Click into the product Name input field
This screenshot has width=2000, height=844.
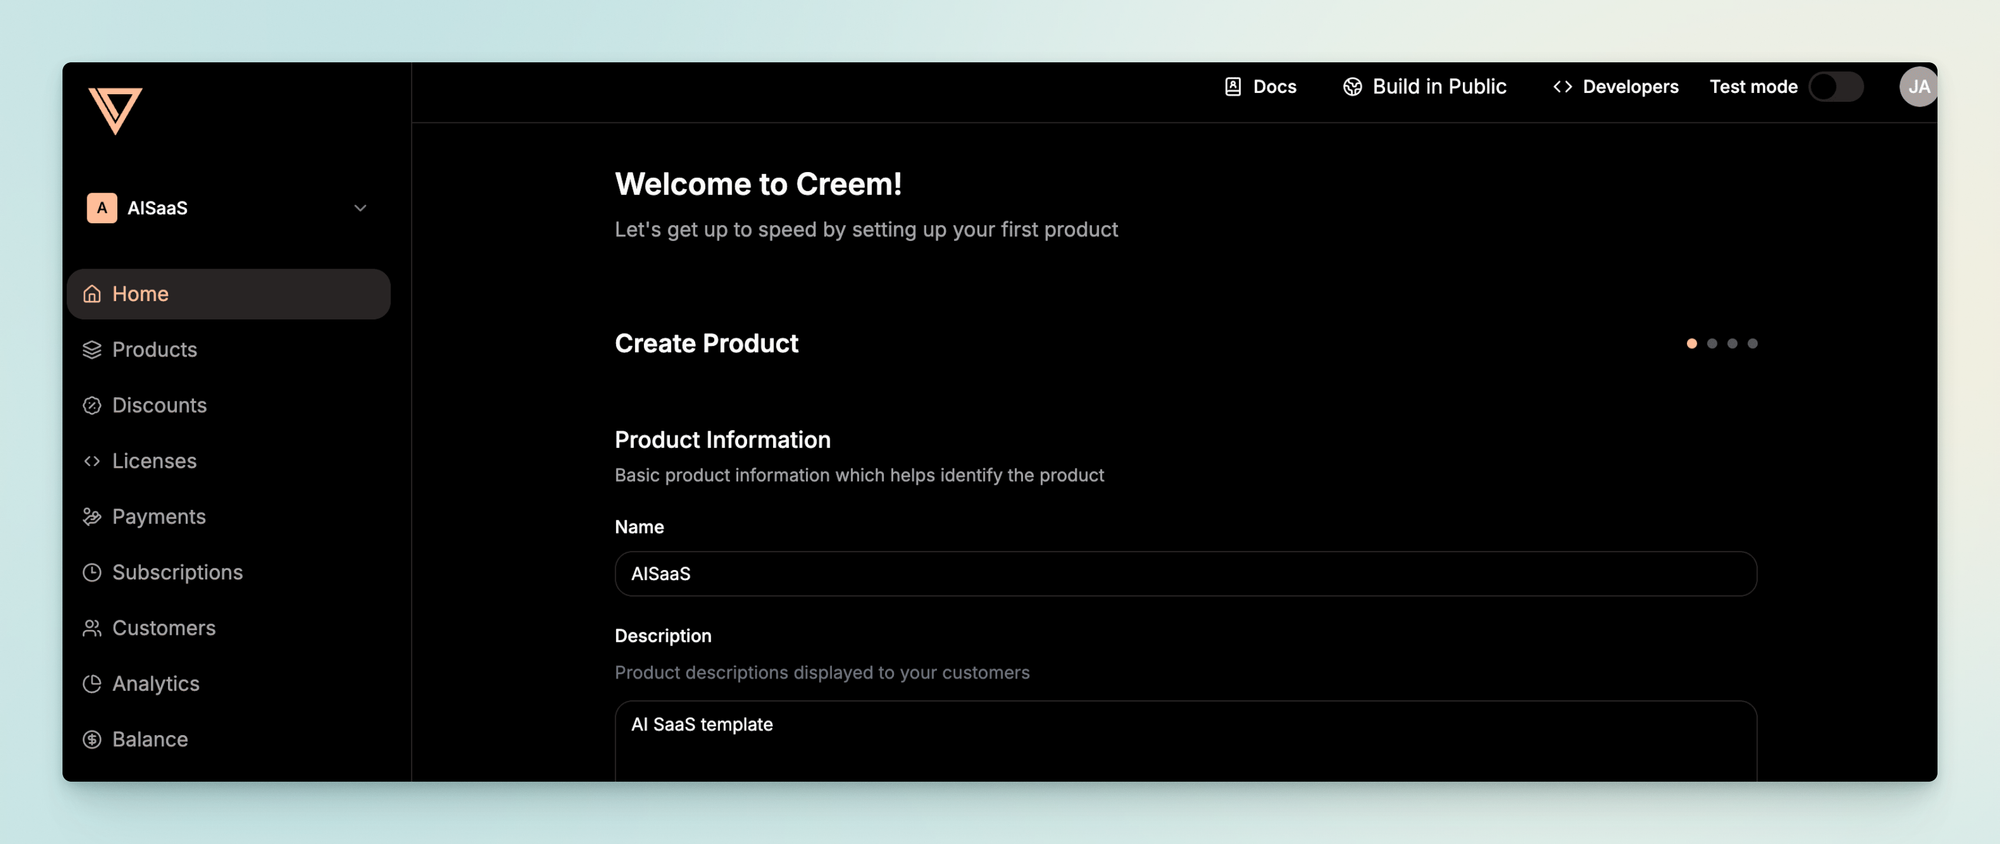click(x=1185, y=574)
